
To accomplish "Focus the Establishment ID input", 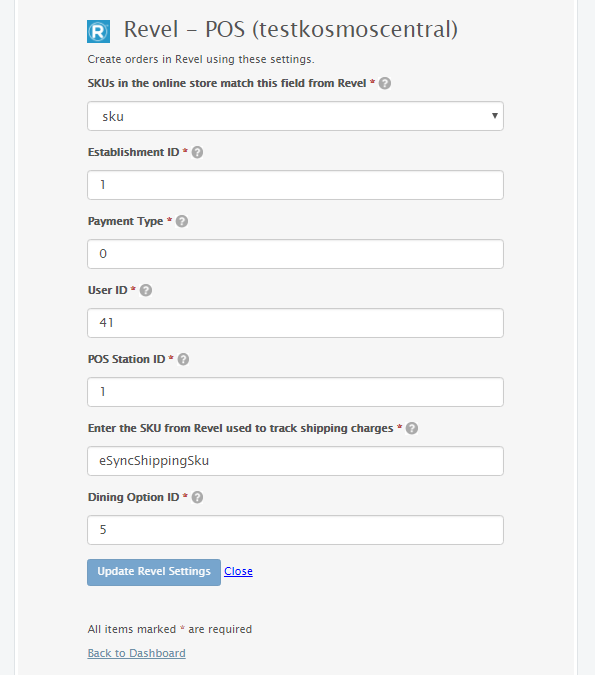I will (295, 185).
